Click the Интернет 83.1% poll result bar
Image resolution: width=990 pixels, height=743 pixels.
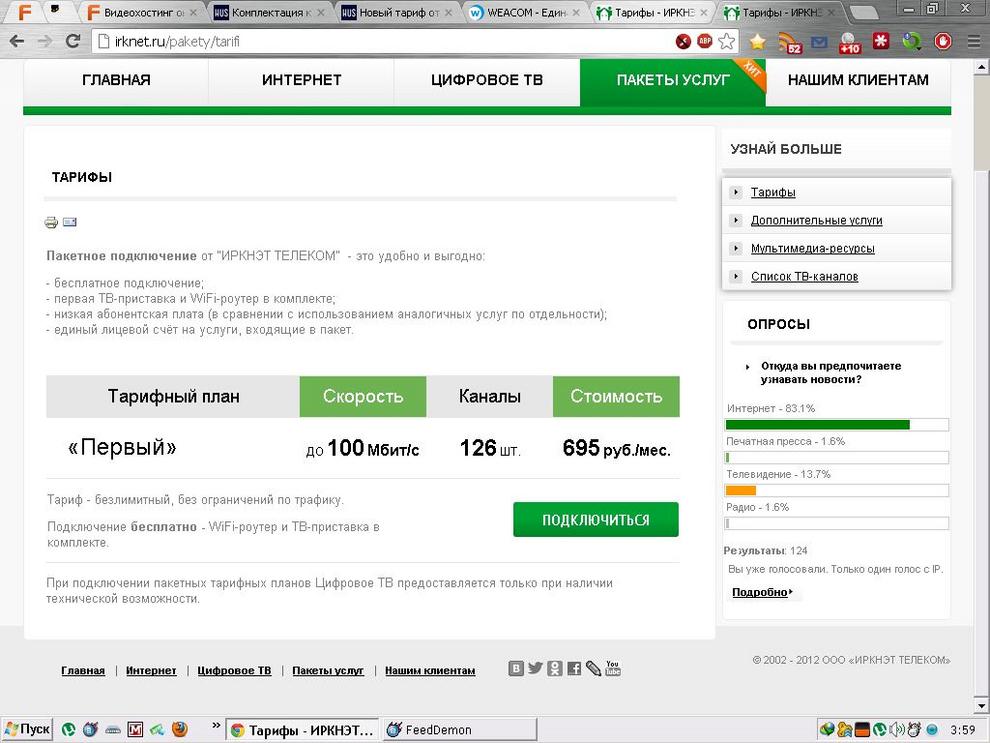pos(837,425)
